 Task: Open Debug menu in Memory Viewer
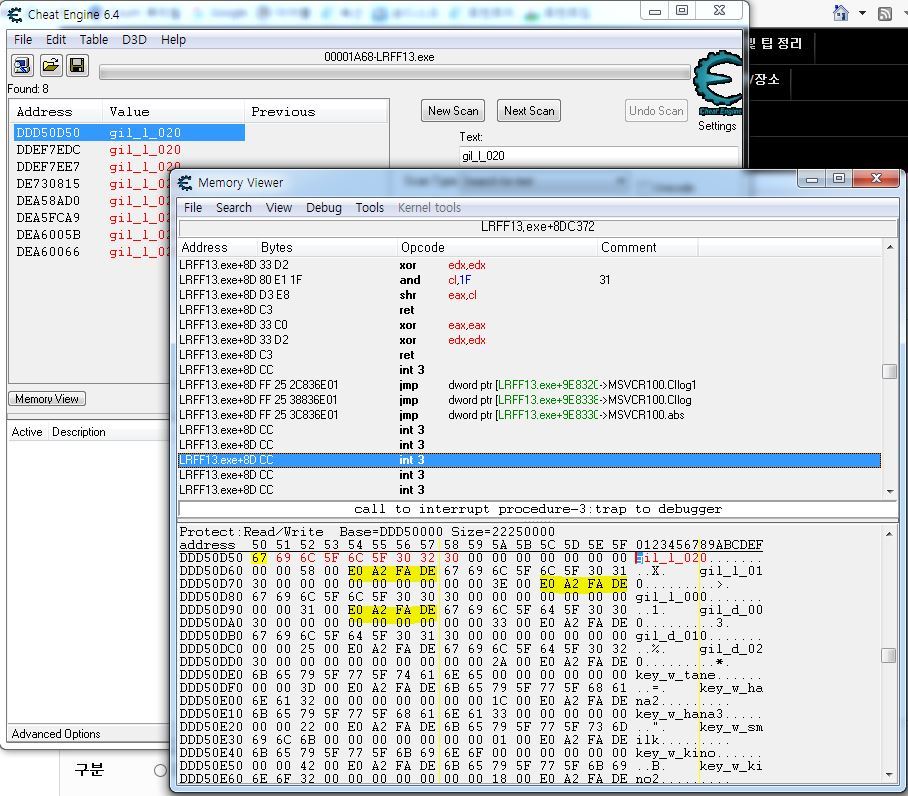coord(324,207)
